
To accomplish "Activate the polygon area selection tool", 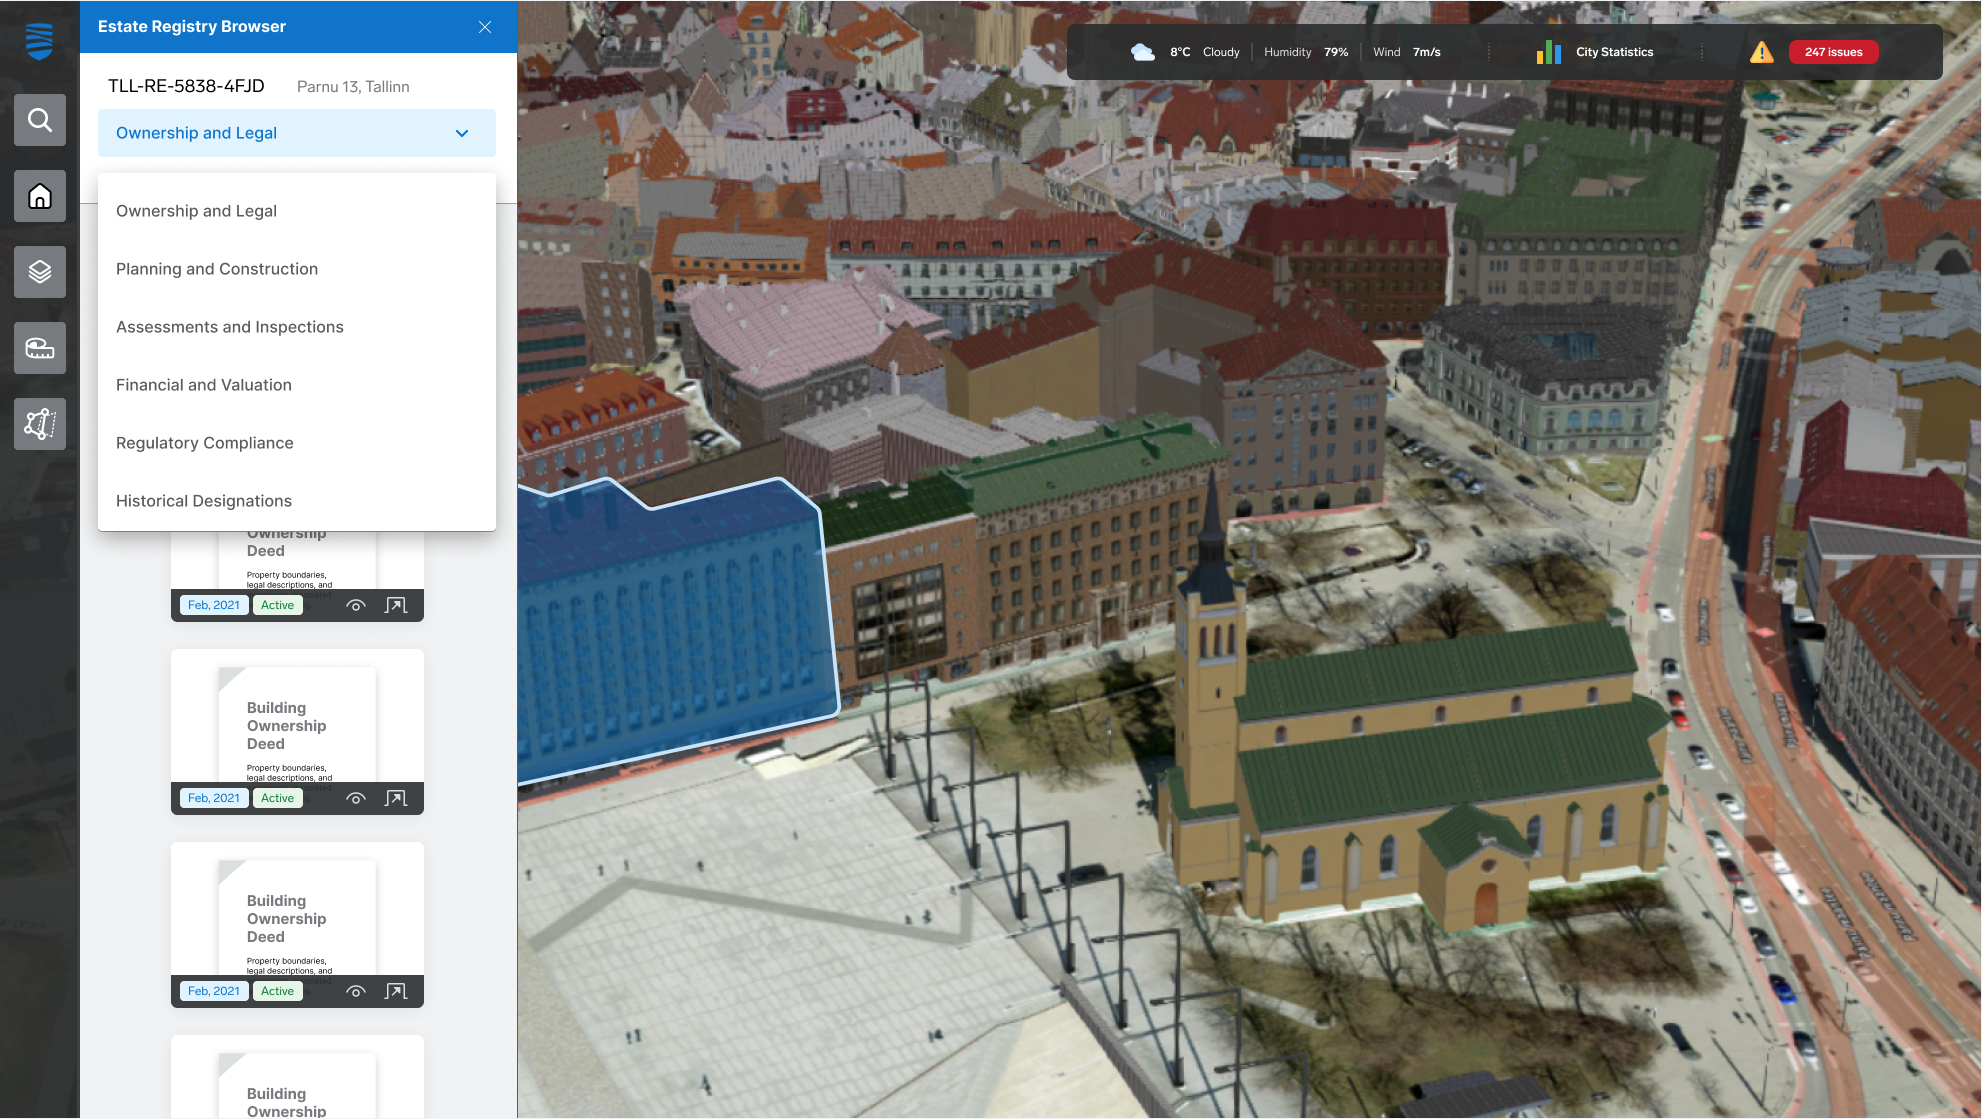I will click(40, 424).
